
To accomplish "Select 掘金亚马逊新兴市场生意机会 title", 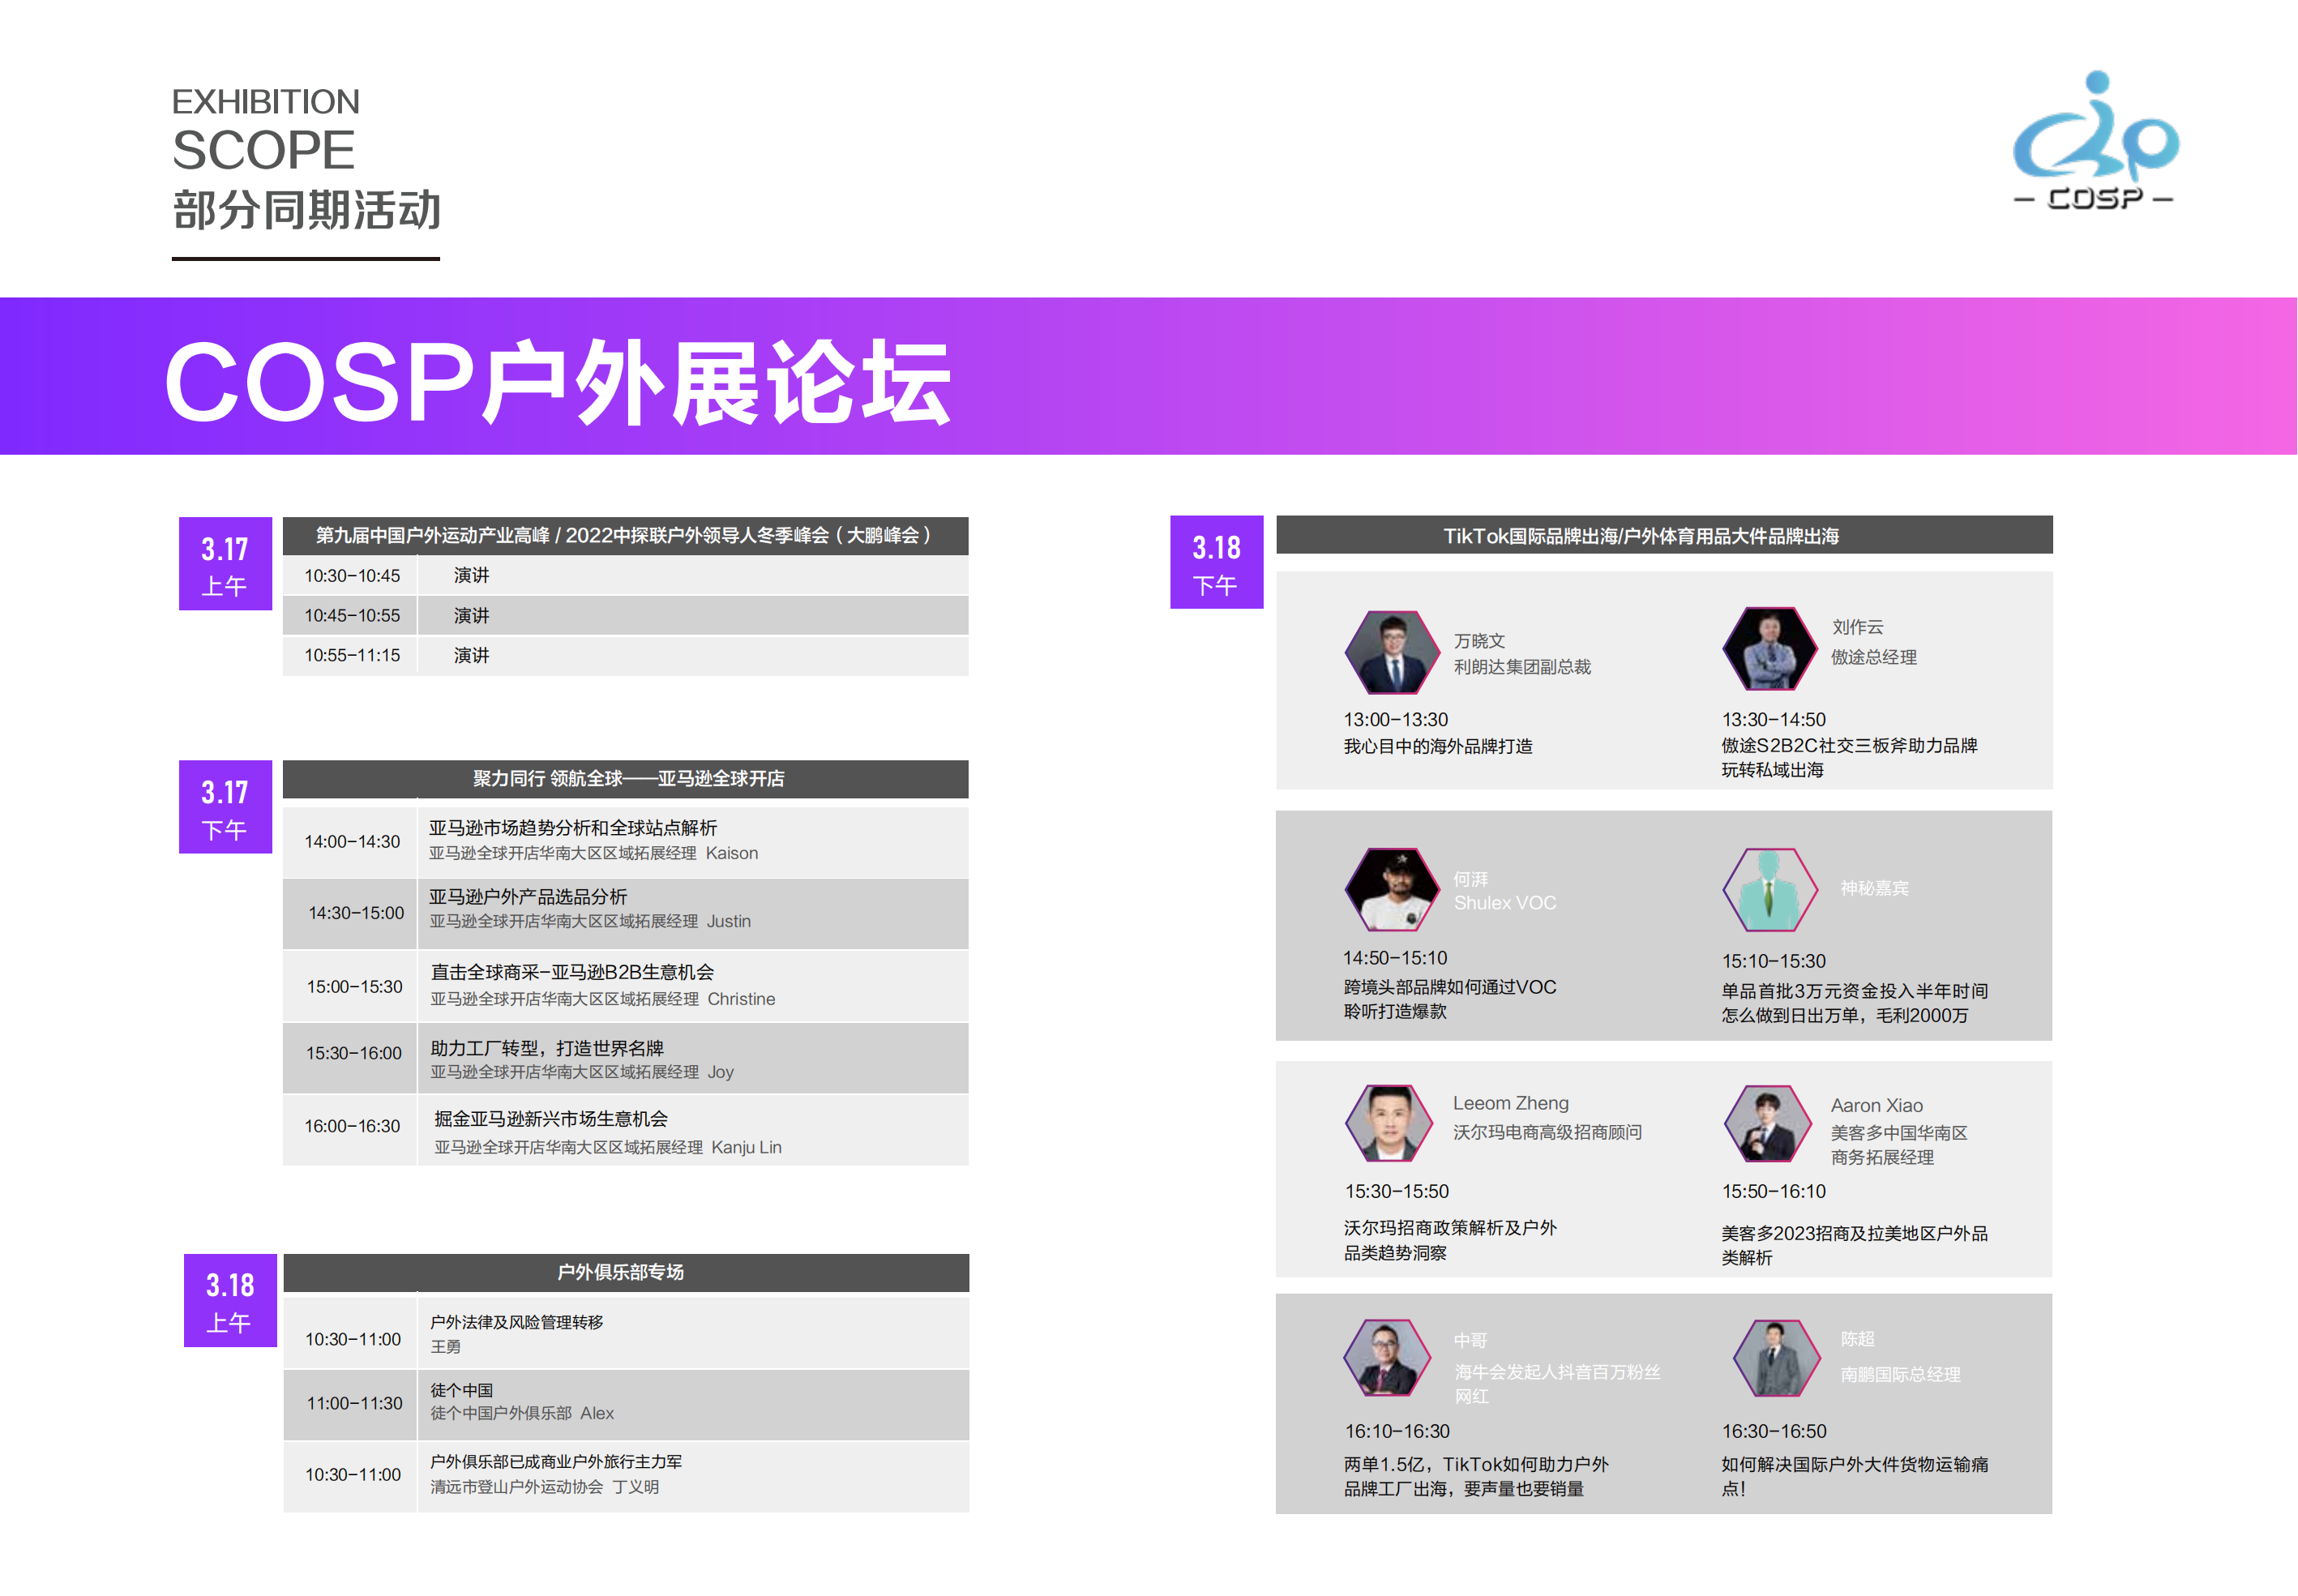I will click(551, 1119).
